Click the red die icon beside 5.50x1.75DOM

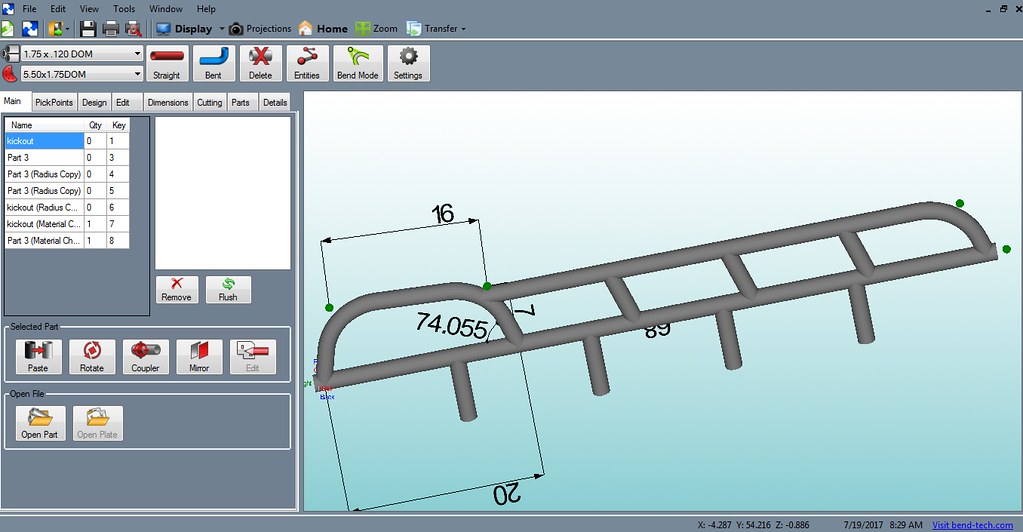[x=10, y=74]
